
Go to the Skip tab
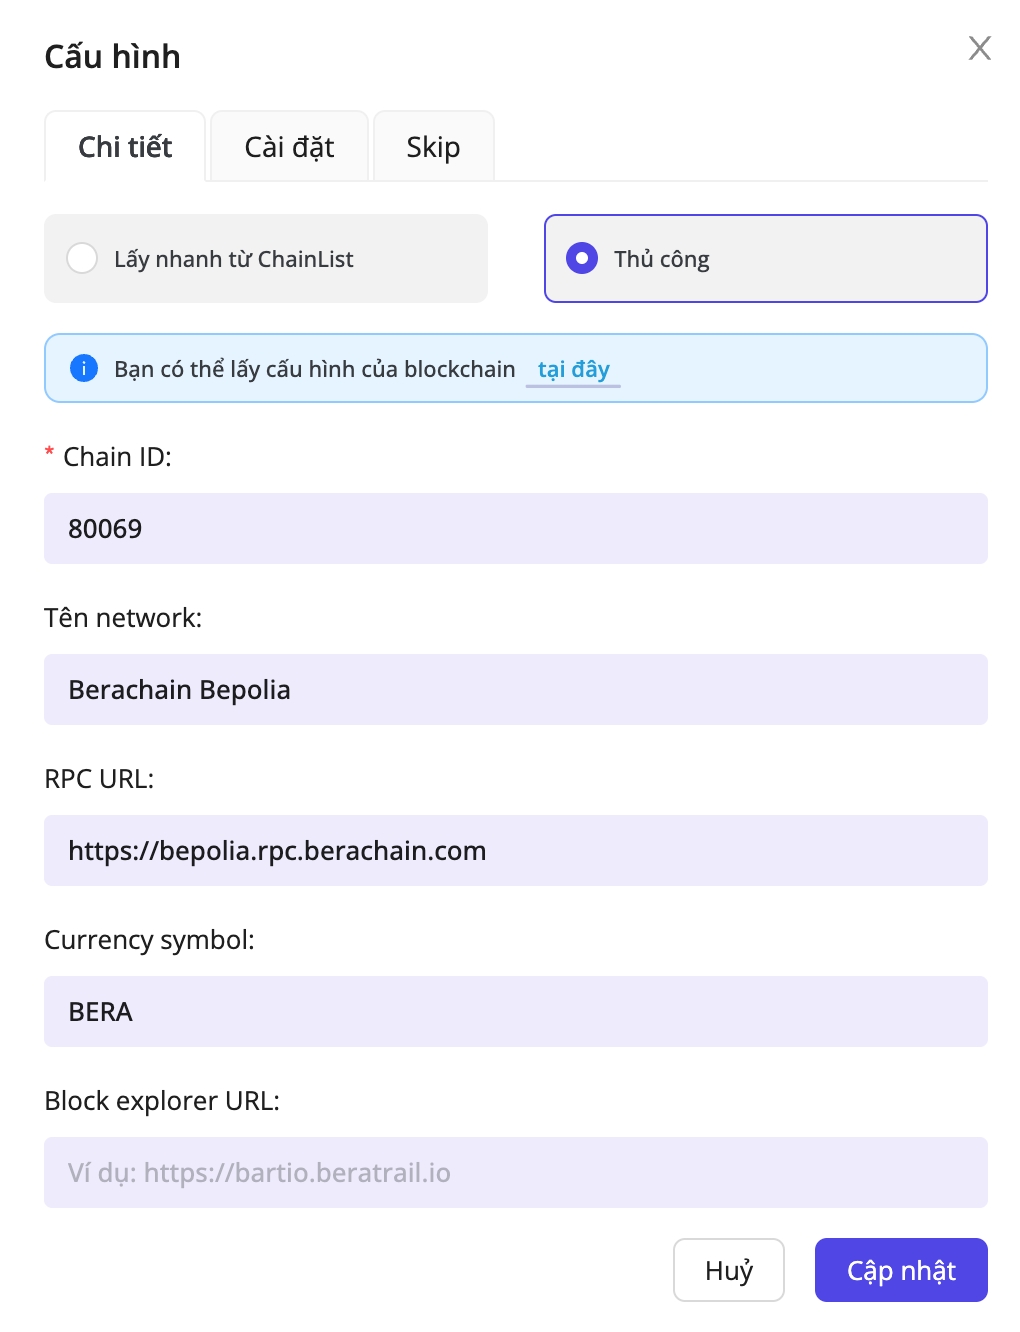pyautogui.click(x=433, y=147)
